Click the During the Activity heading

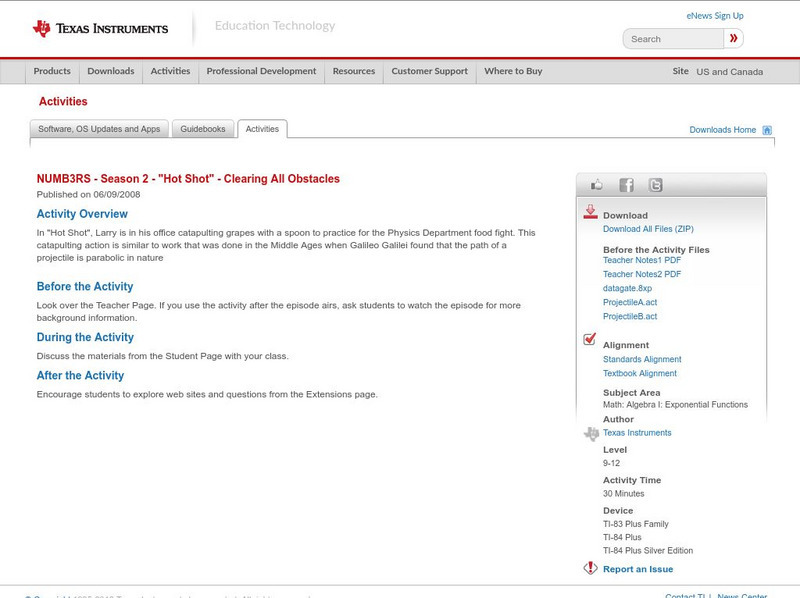click(x=85, y=337)
